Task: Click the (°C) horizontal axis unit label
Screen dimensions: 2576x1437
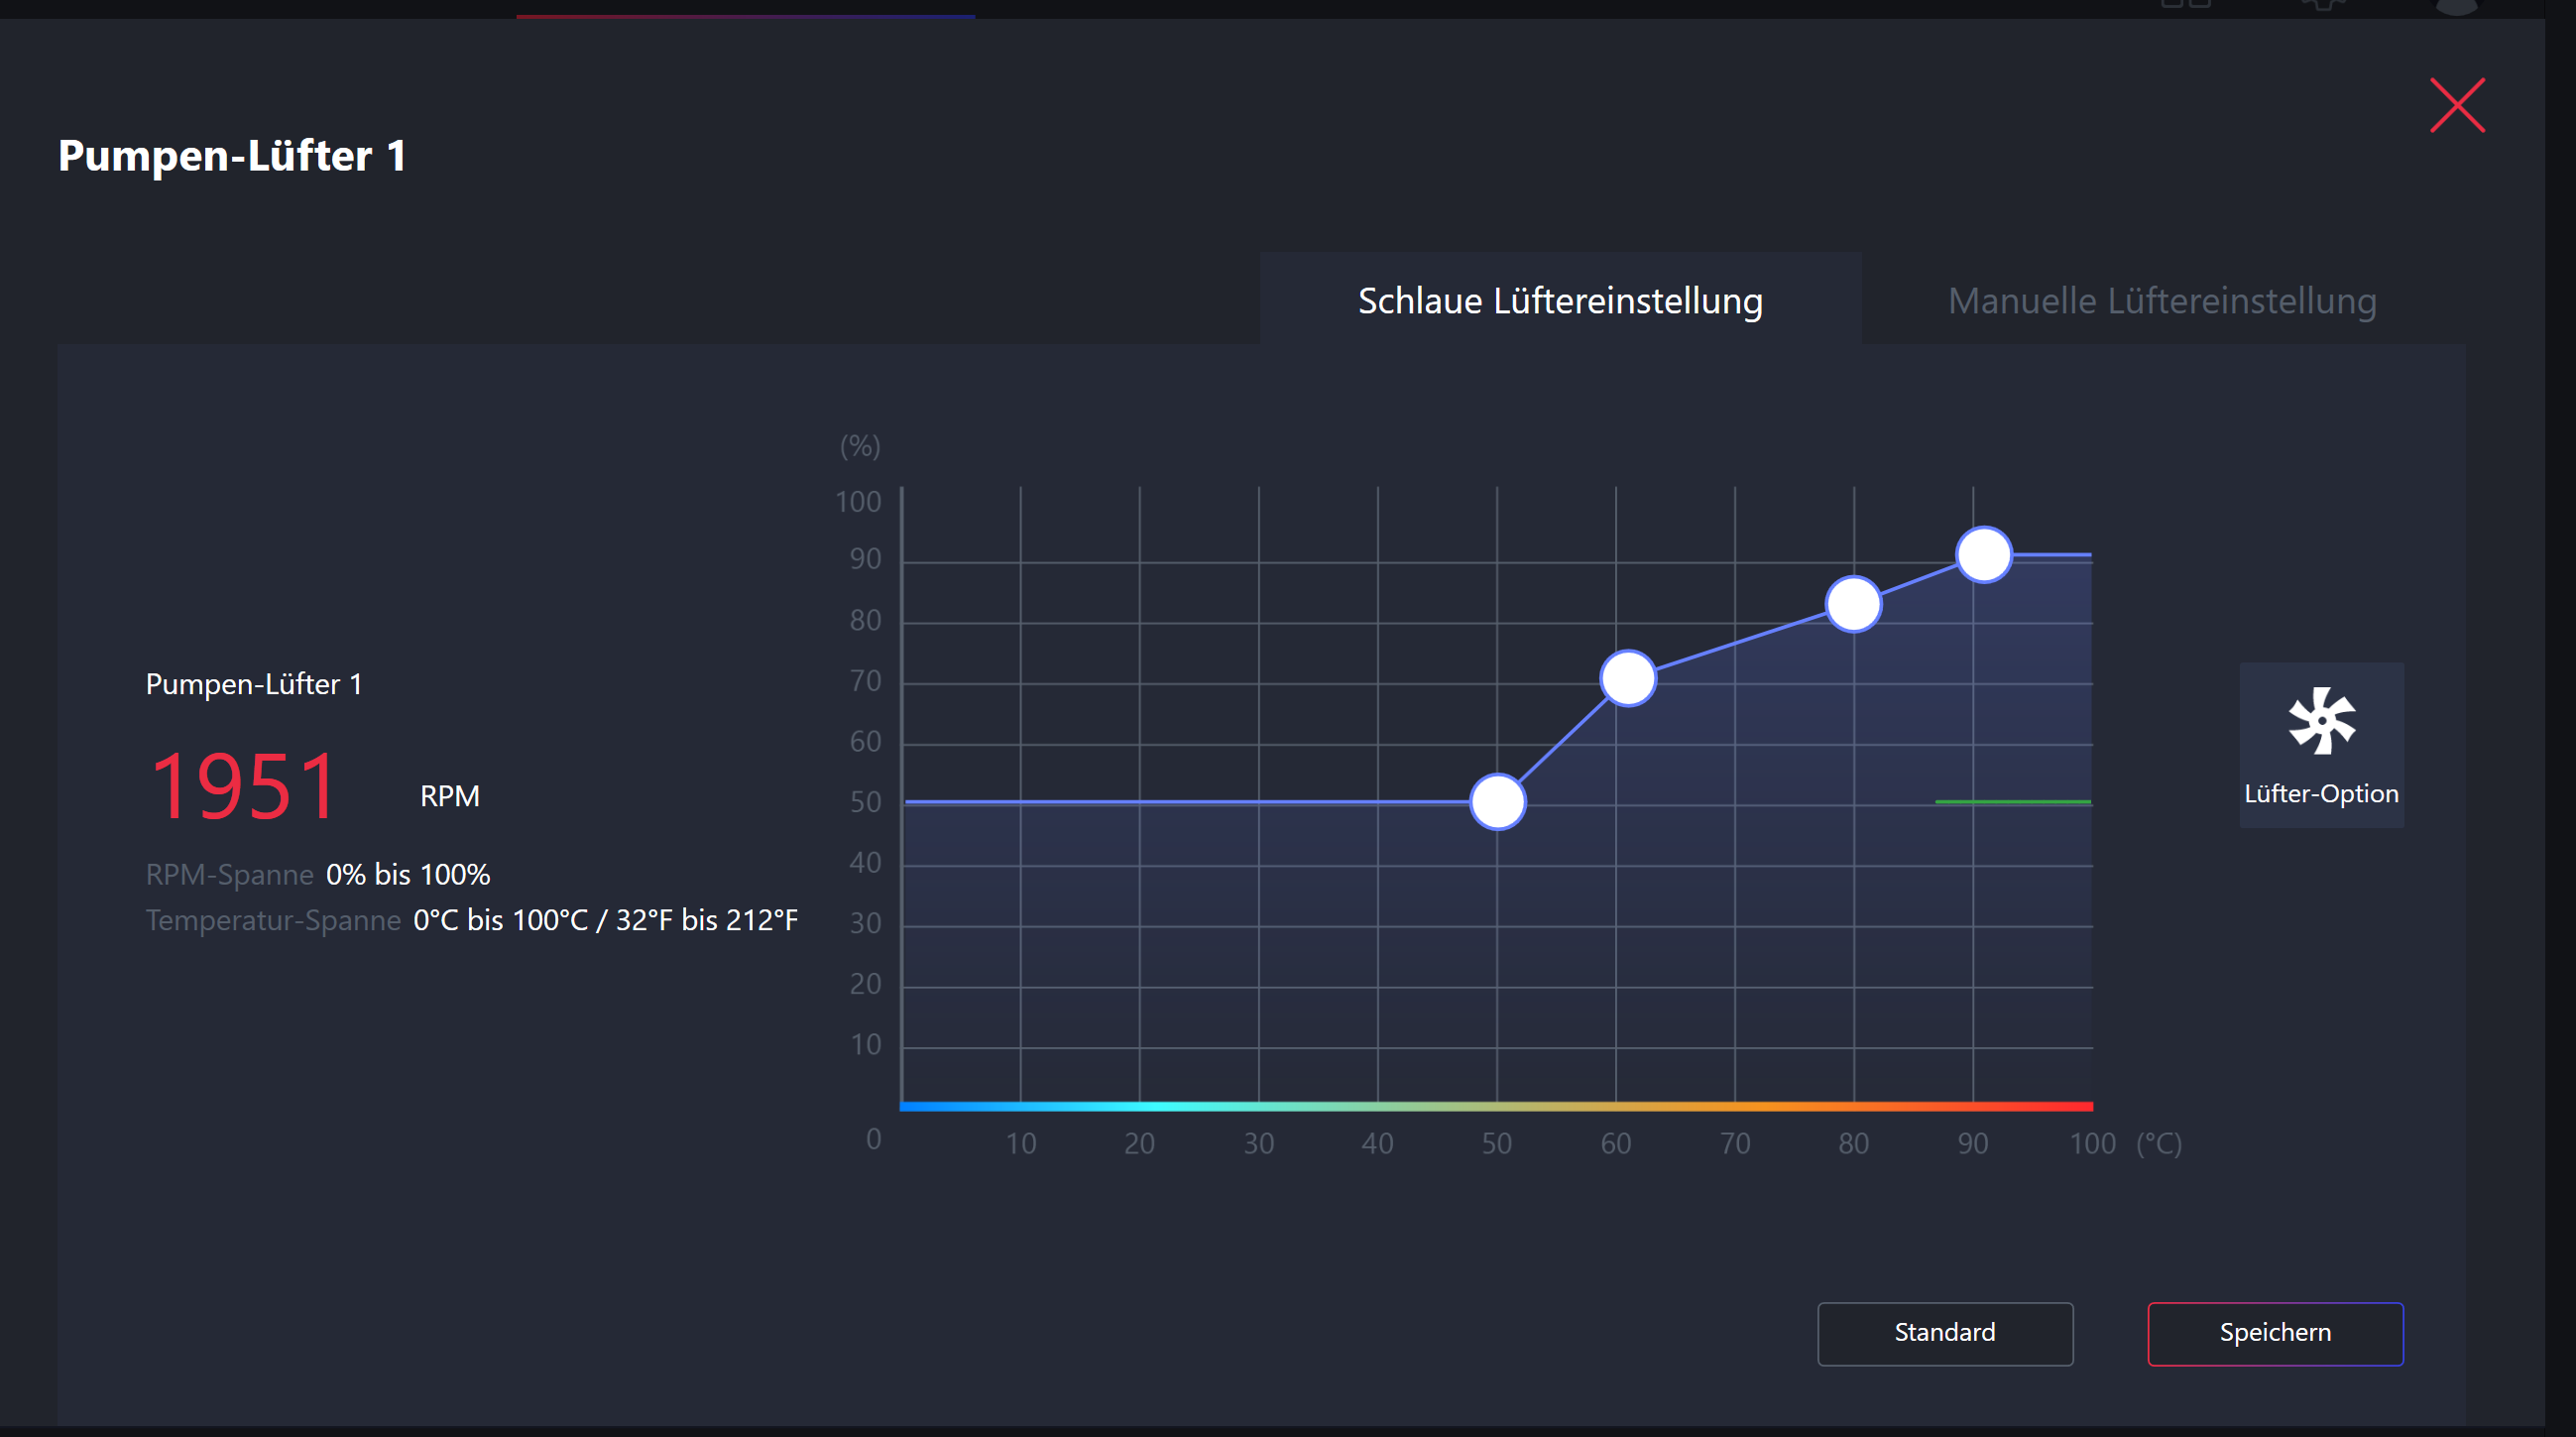Action: click(2158, 1142)
